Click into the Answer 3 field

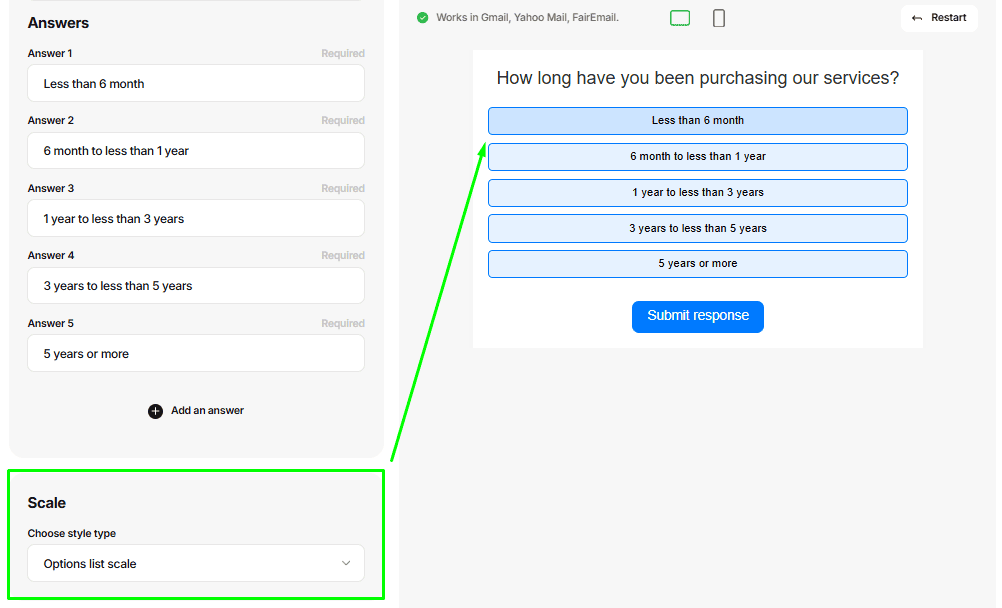(196, 219)
